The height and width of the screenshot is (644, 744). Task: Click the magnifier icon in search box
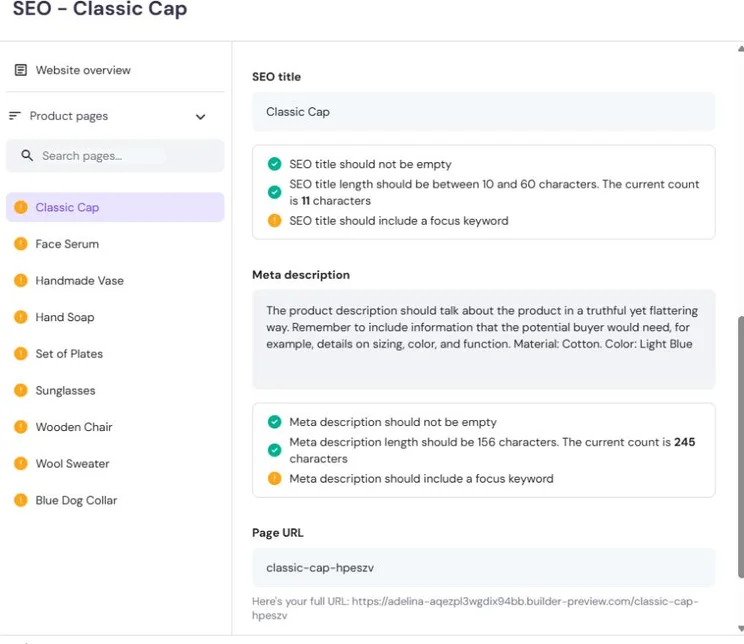(27, 155)
